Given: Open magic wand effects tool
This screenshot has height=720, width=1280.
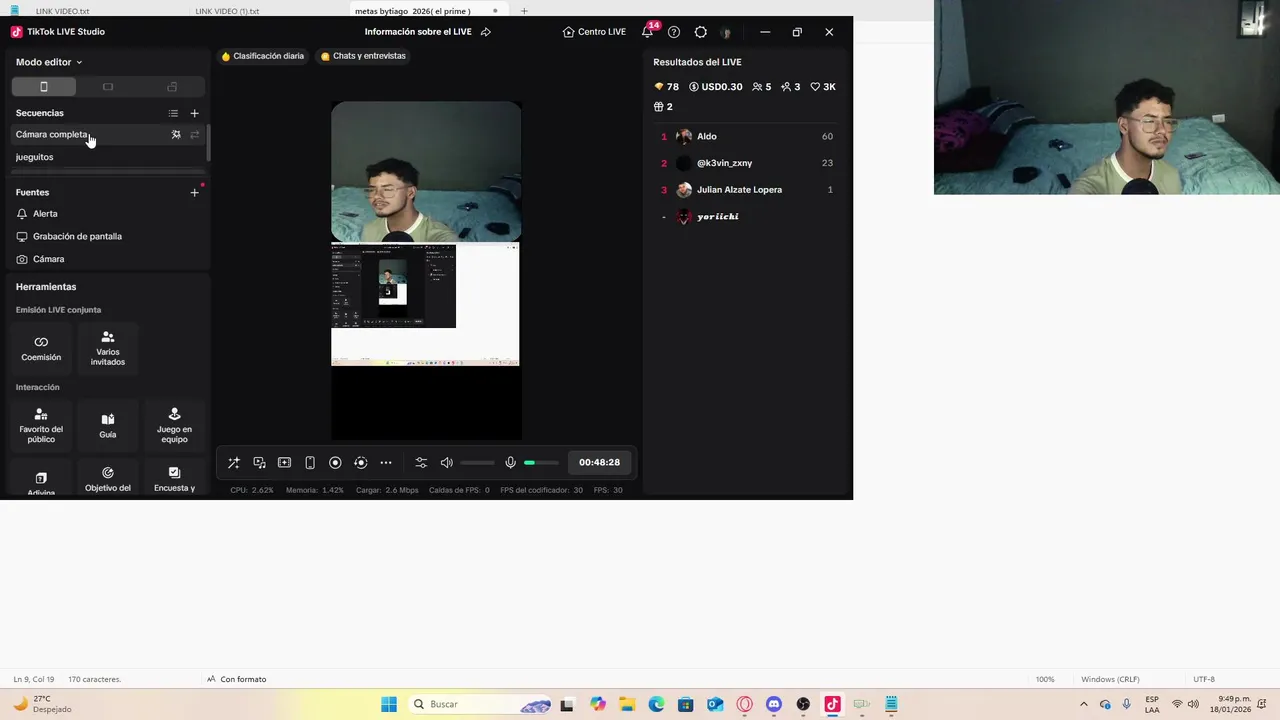Looking at the screenshot, I should pyautogui.click(x=234, y=462).
